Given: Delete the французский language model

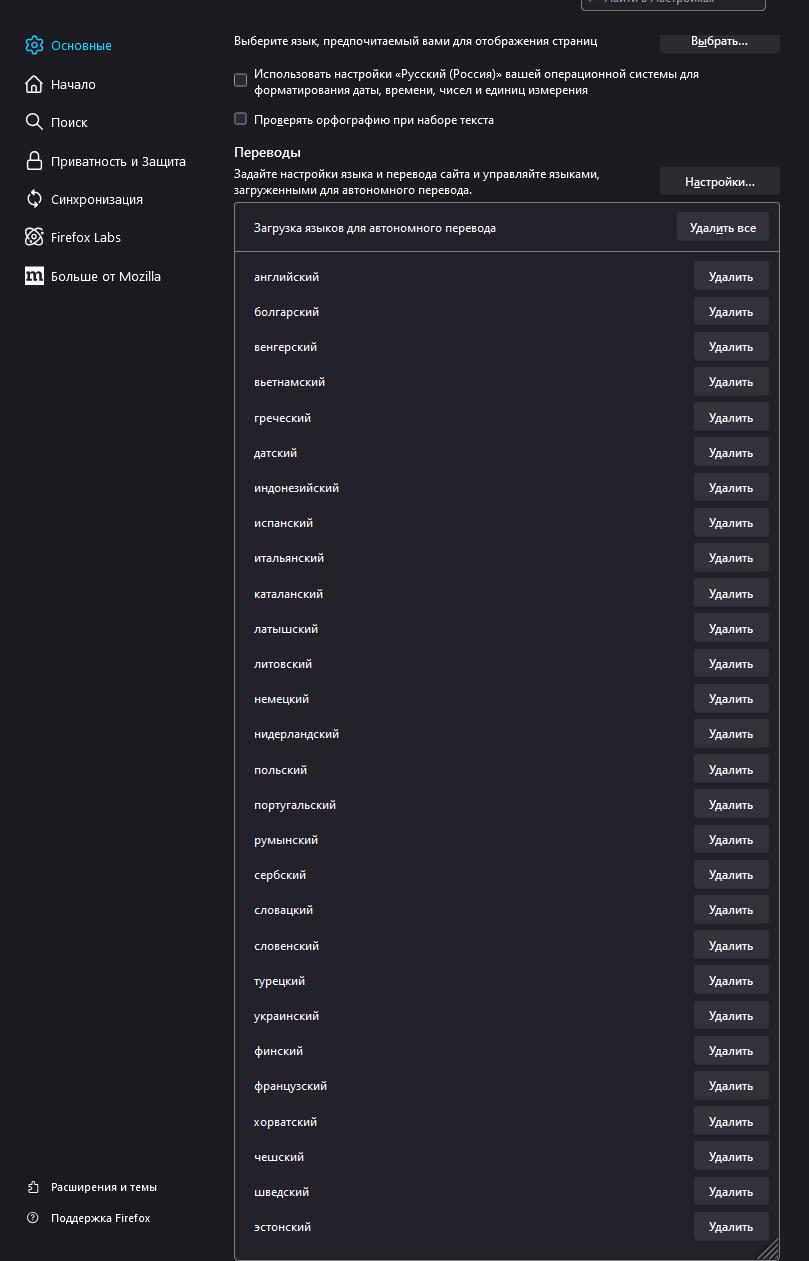Looking at the screenshot, I should coord(730,1086).
